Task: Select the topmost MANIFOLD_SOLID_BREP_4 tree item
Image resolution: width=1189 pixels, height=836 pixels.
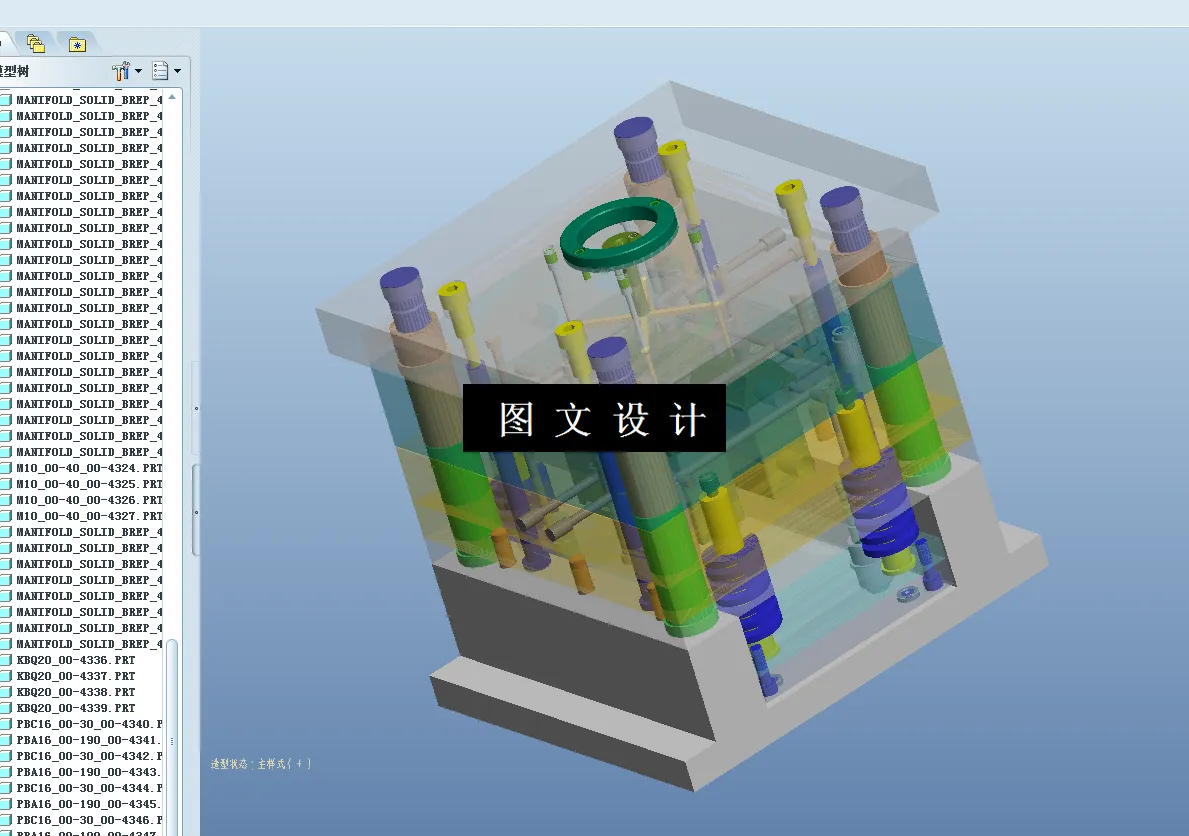Action: [x=88, y=99]
